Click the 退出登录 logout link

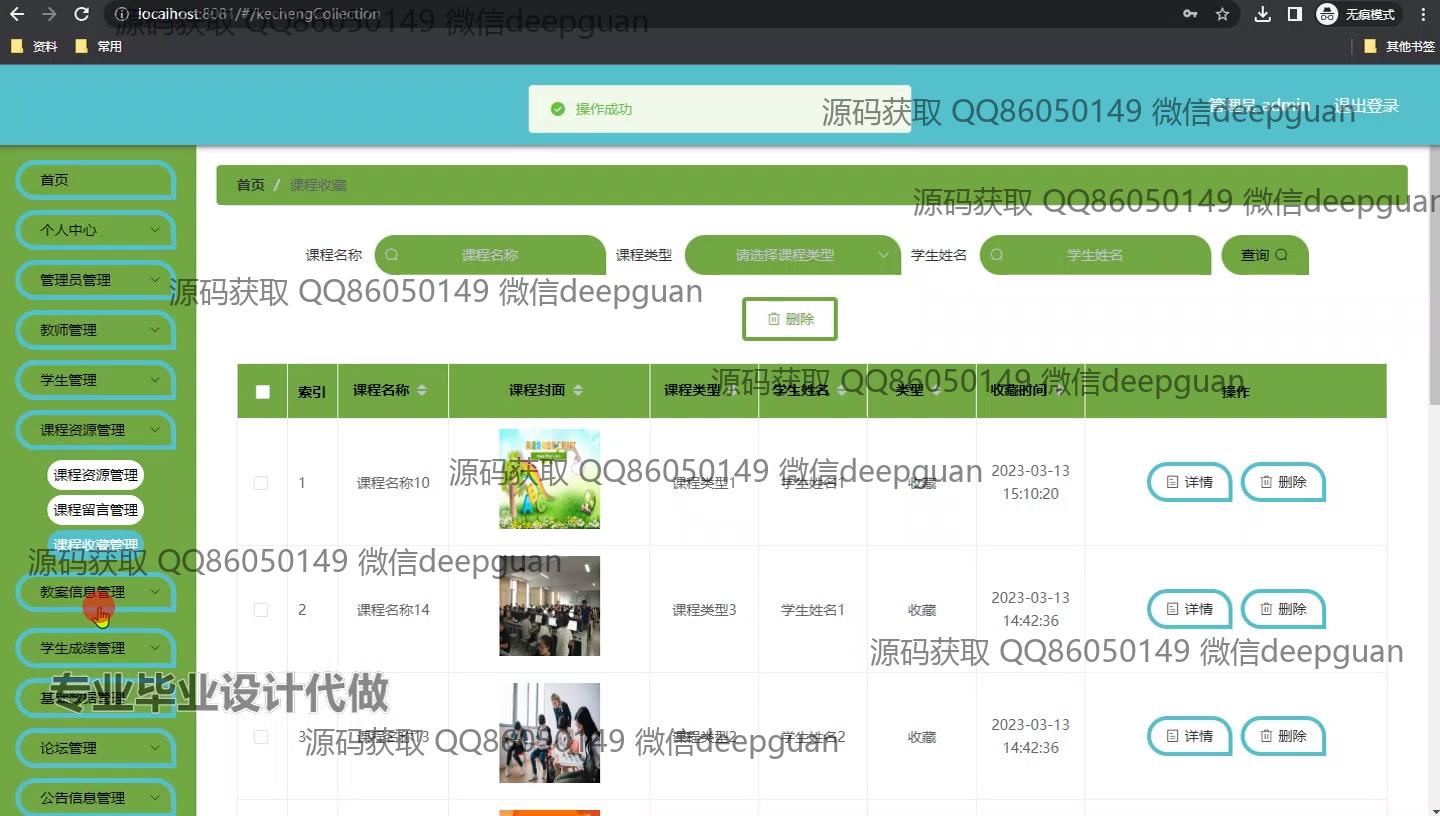click(x=1366, y=104)
